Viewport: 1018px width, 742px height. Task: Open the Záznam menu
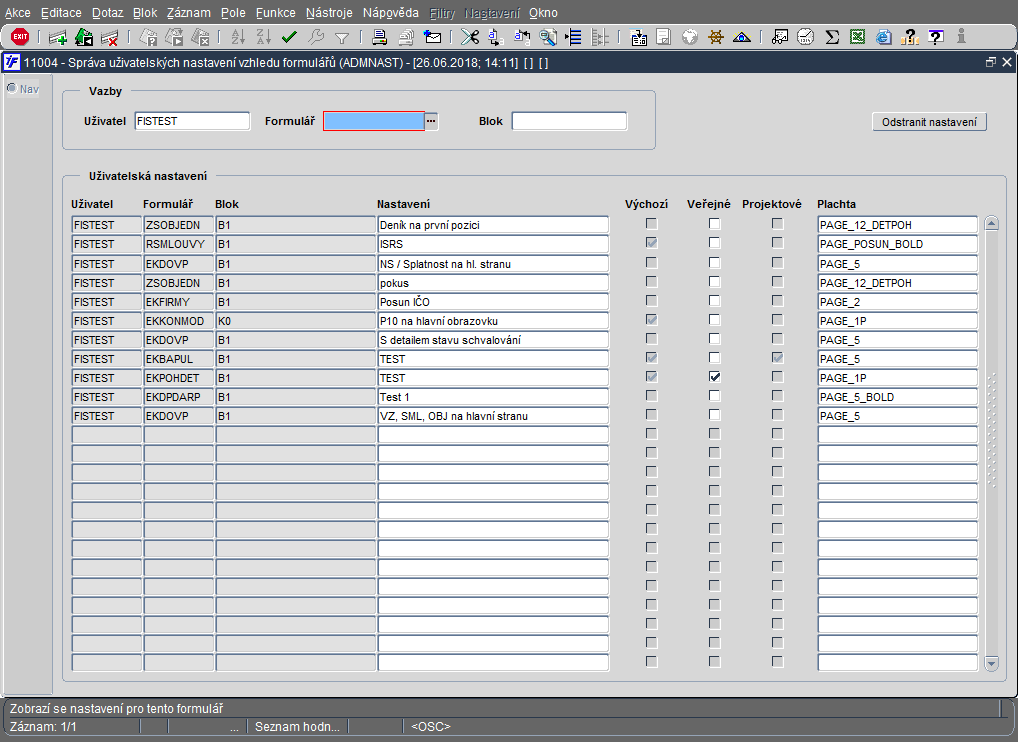point(188,13)
